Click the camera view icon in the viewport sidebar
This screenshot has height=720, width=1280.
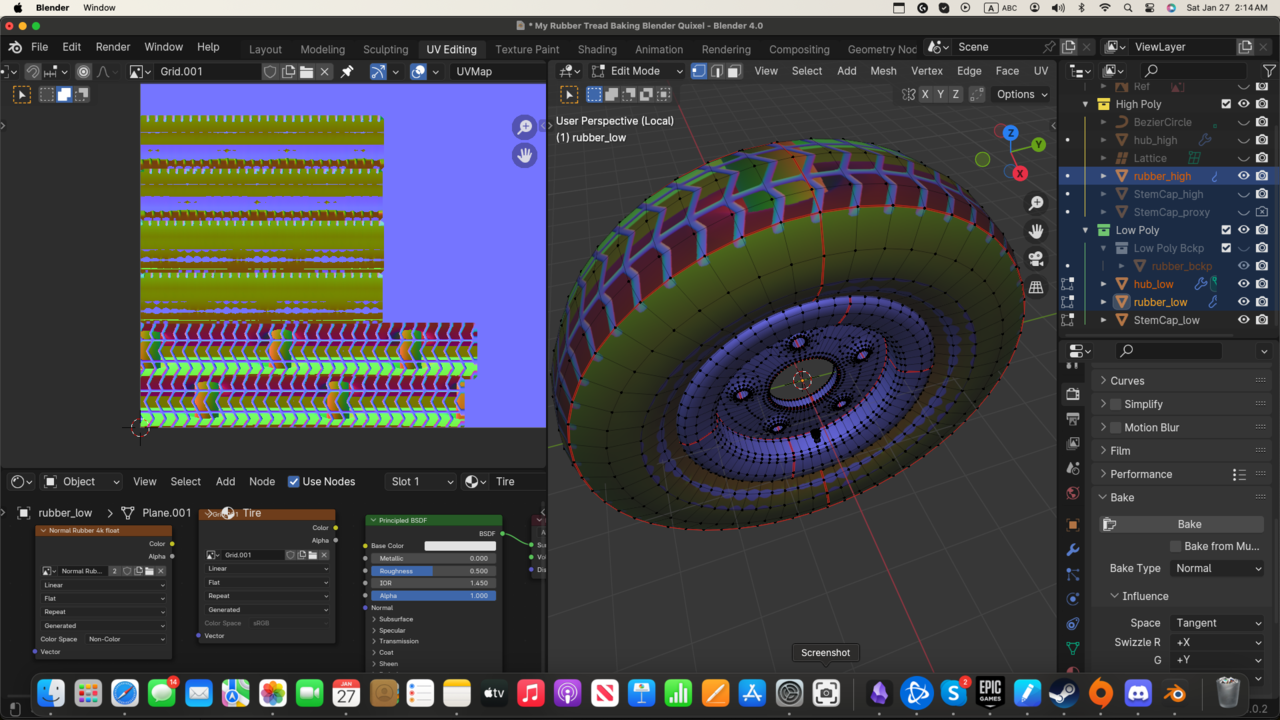coord(1036,259)
